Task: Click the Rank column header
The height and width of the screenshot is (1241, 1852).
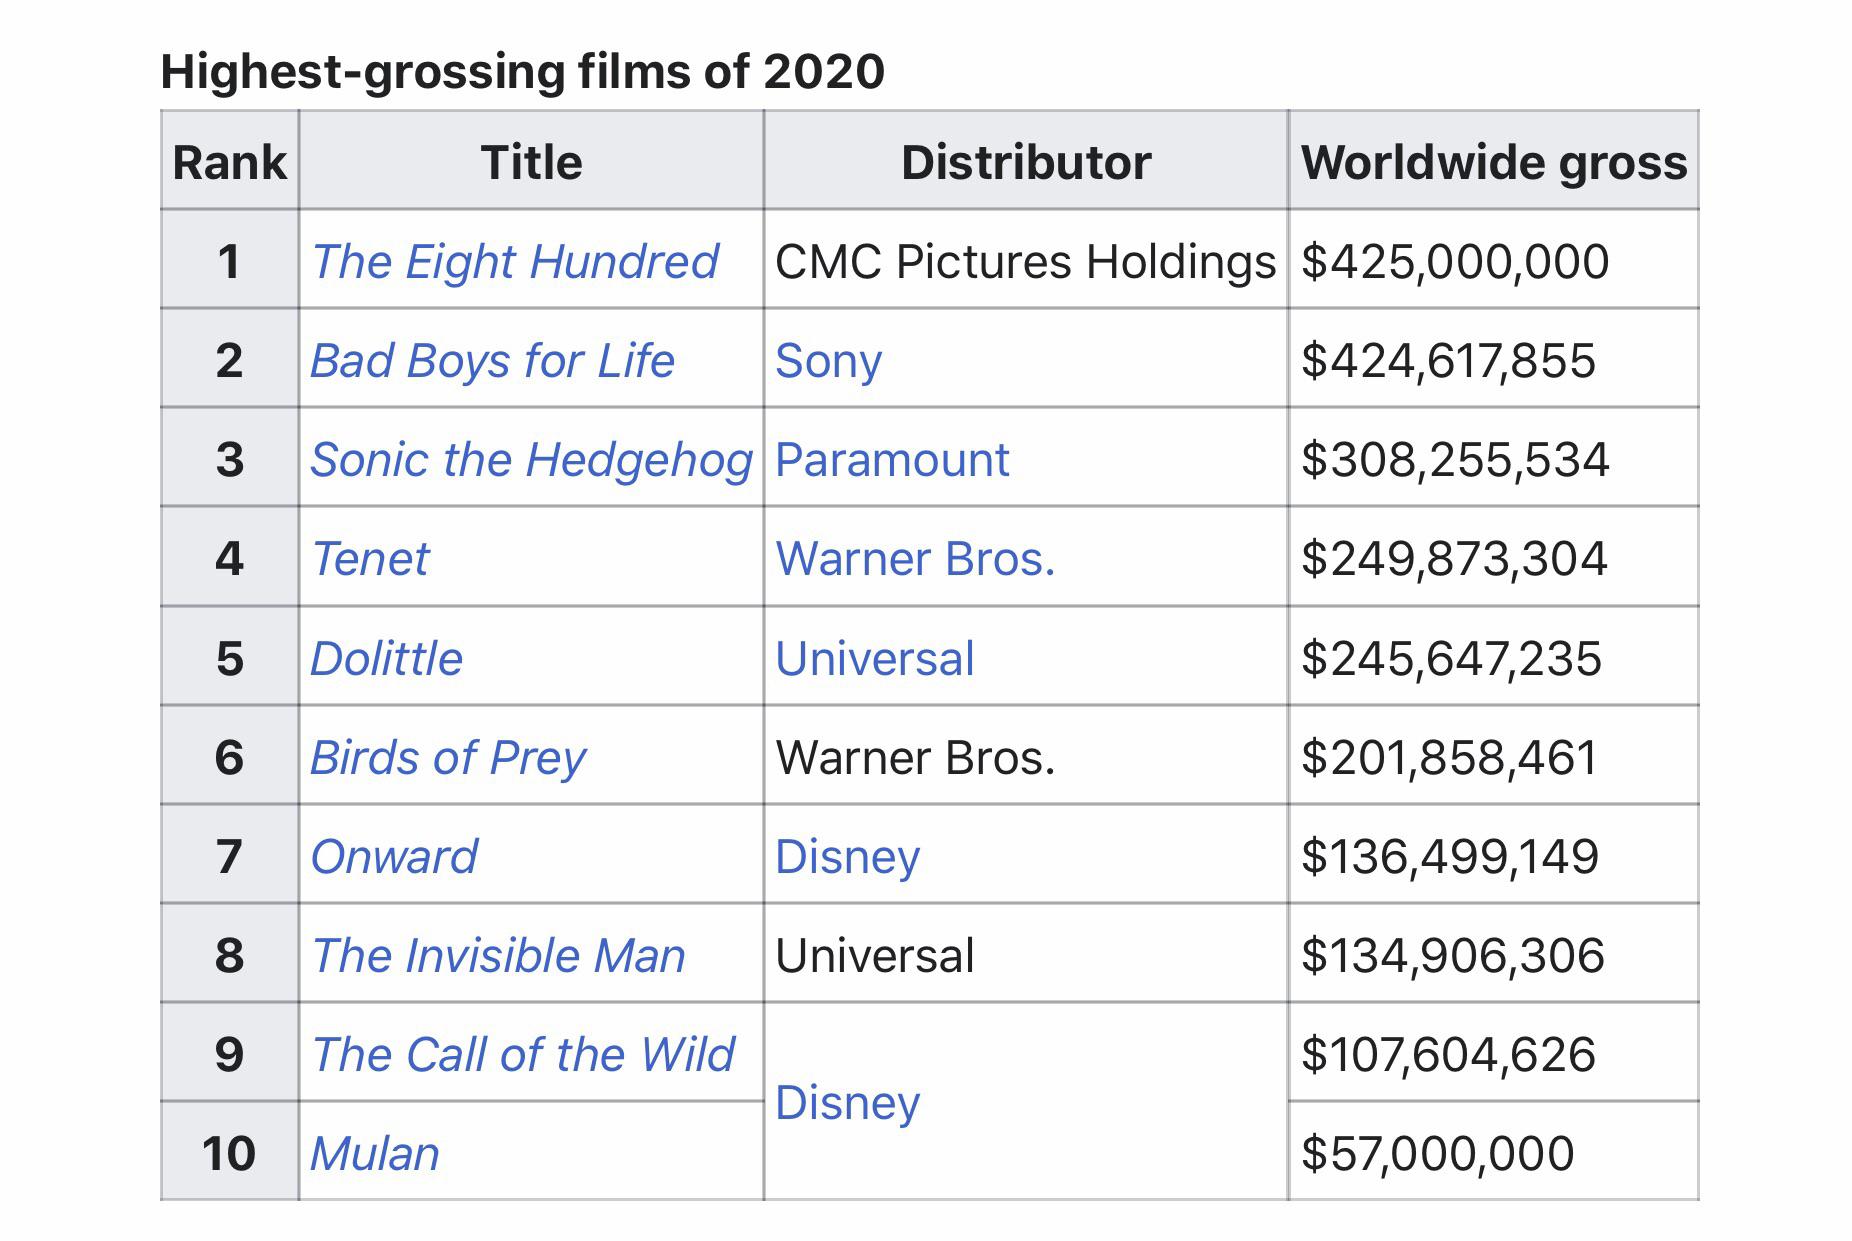Action: [x=229, y=163]
